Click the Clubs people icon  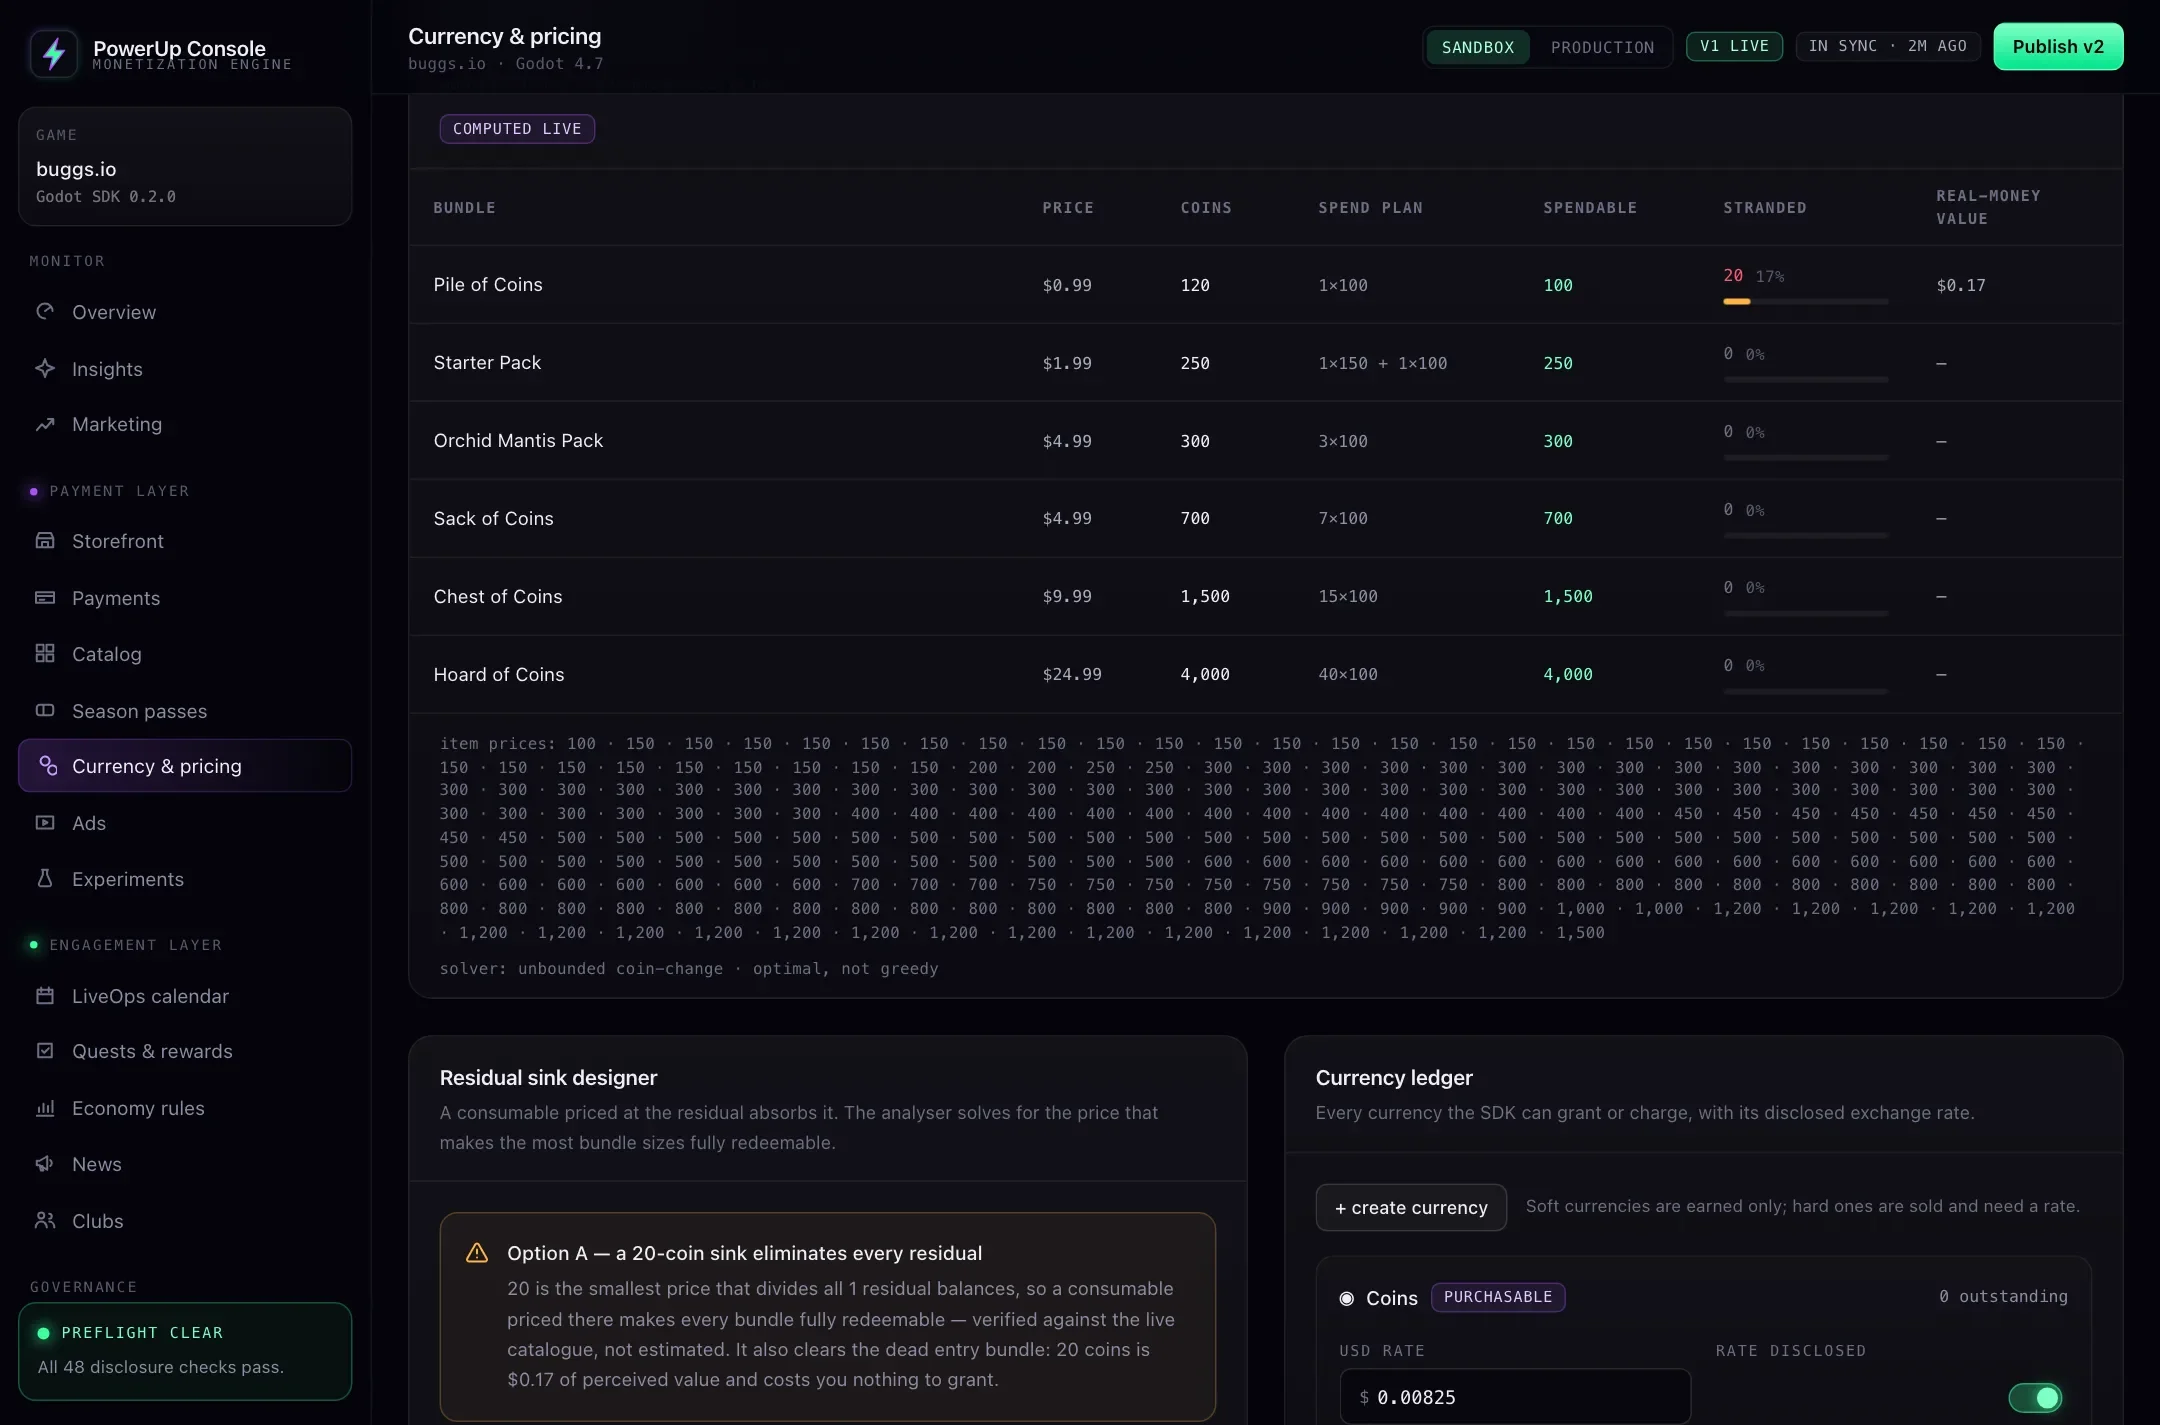point(45,1221)
